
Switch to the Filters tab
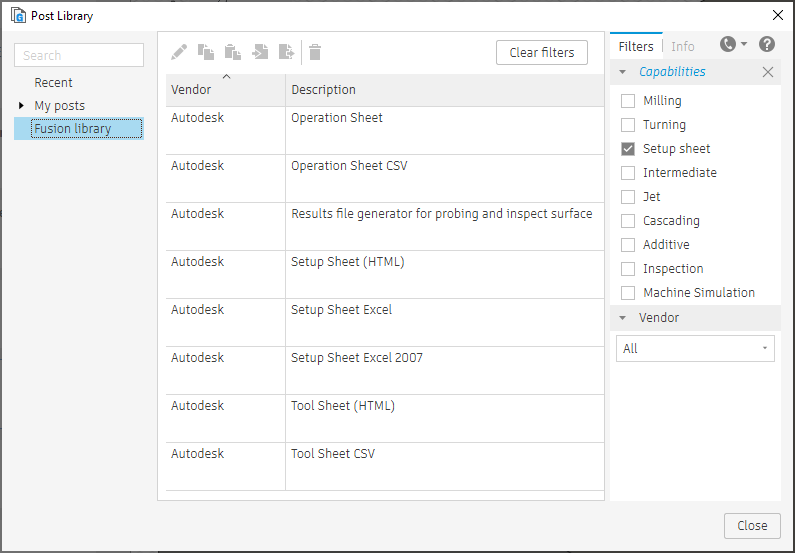point(636,46)
